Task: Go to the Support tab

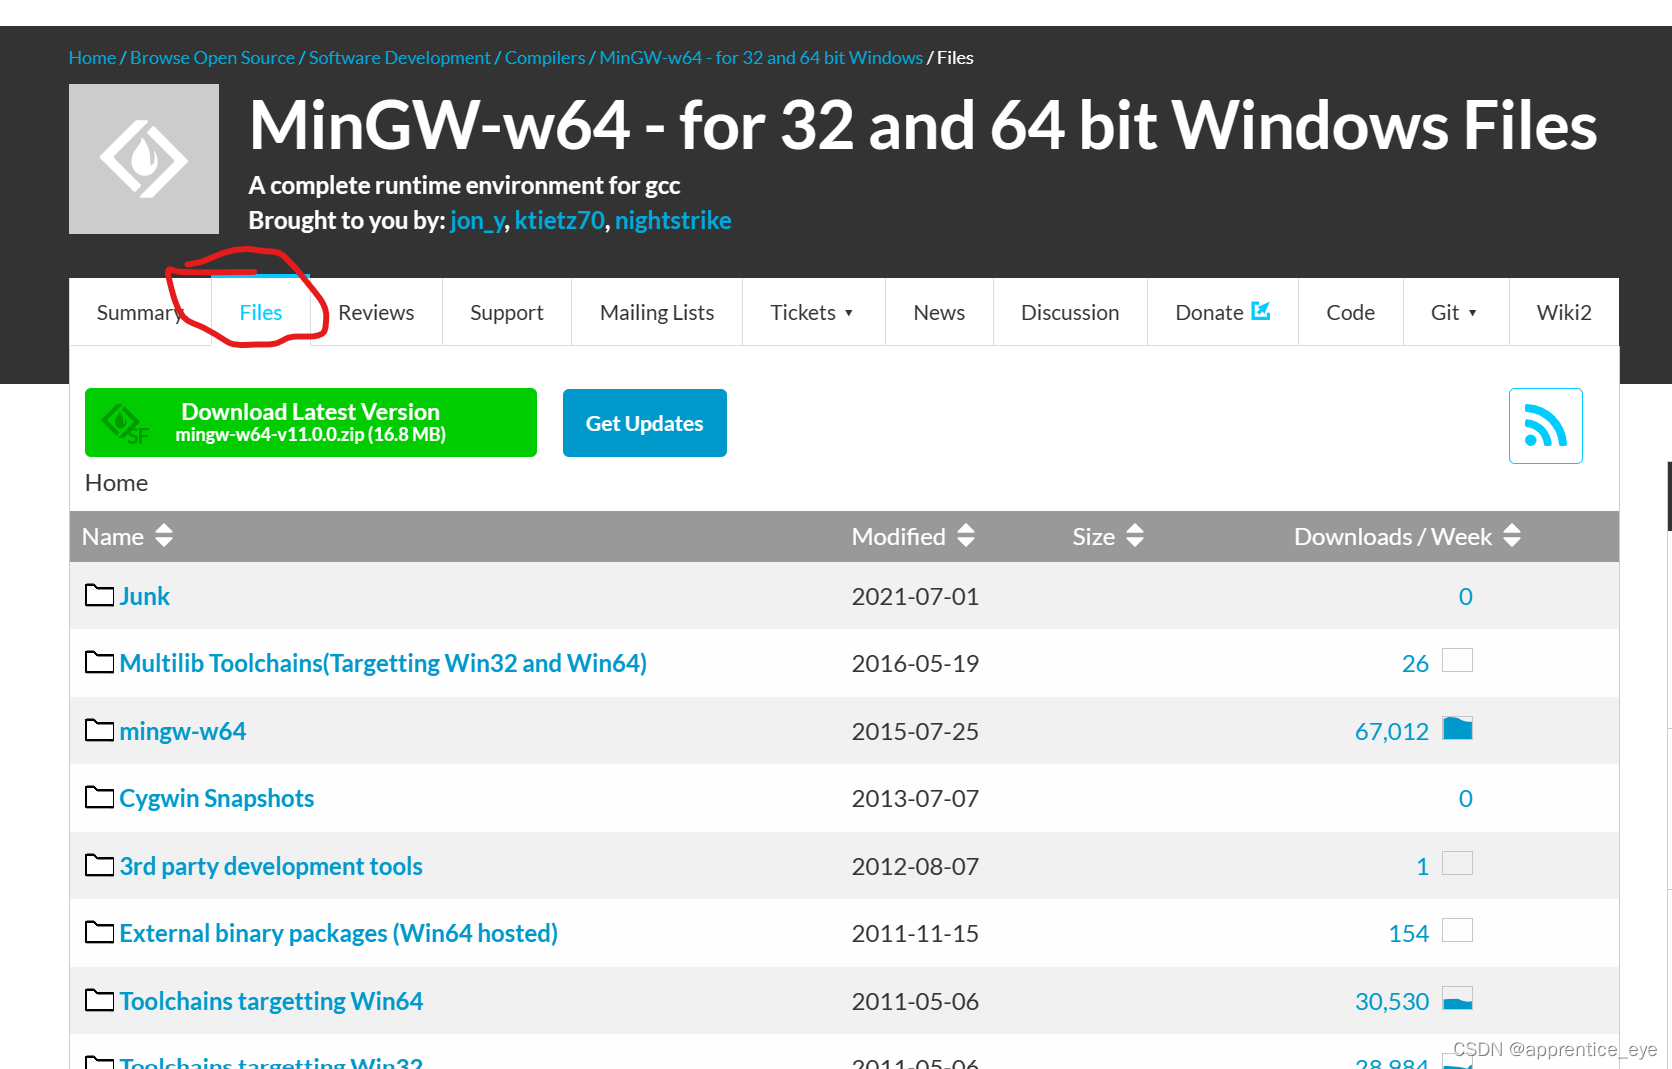Action: (507, 312)
